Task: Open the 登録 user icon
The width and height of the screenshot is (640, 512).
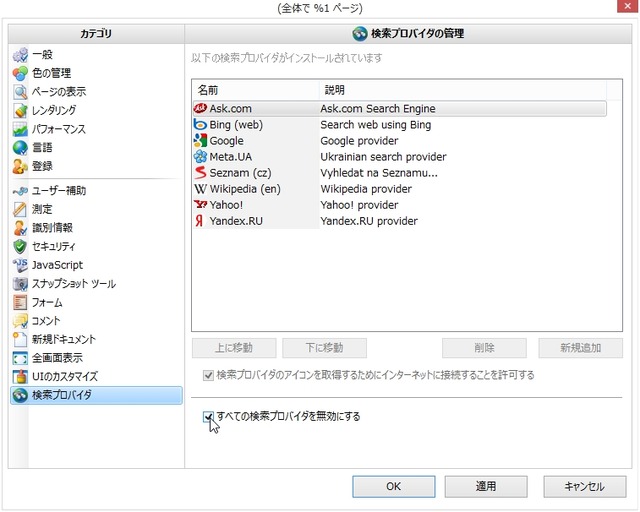Action: (20, 167)
